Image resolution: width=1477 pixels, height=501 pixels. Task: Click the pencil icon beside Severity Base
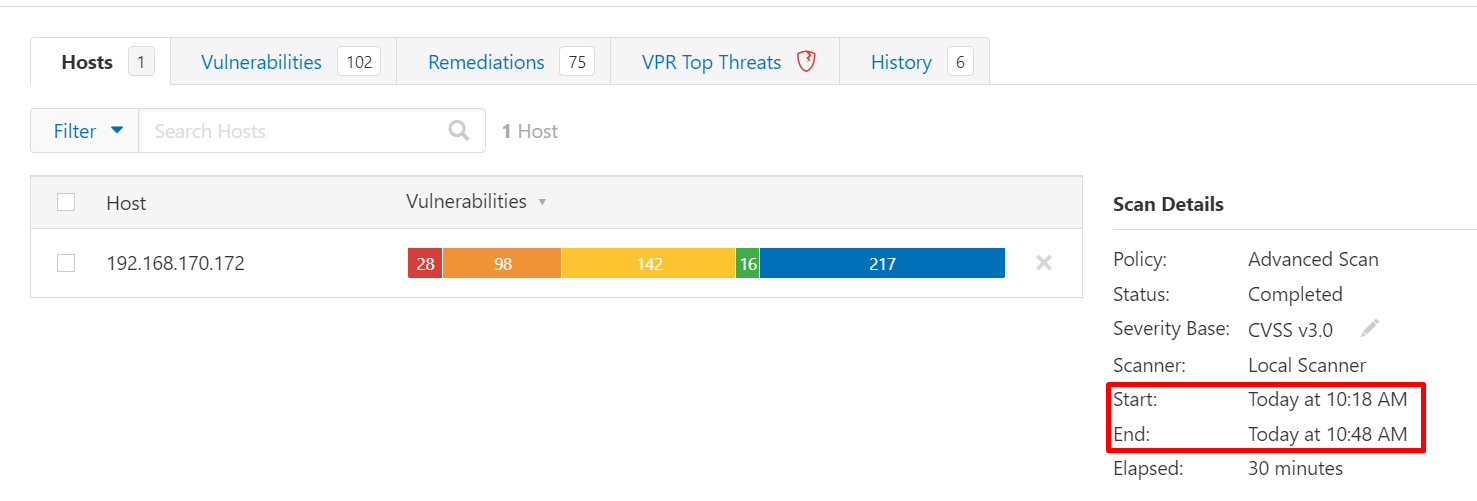click(1369, 329)
